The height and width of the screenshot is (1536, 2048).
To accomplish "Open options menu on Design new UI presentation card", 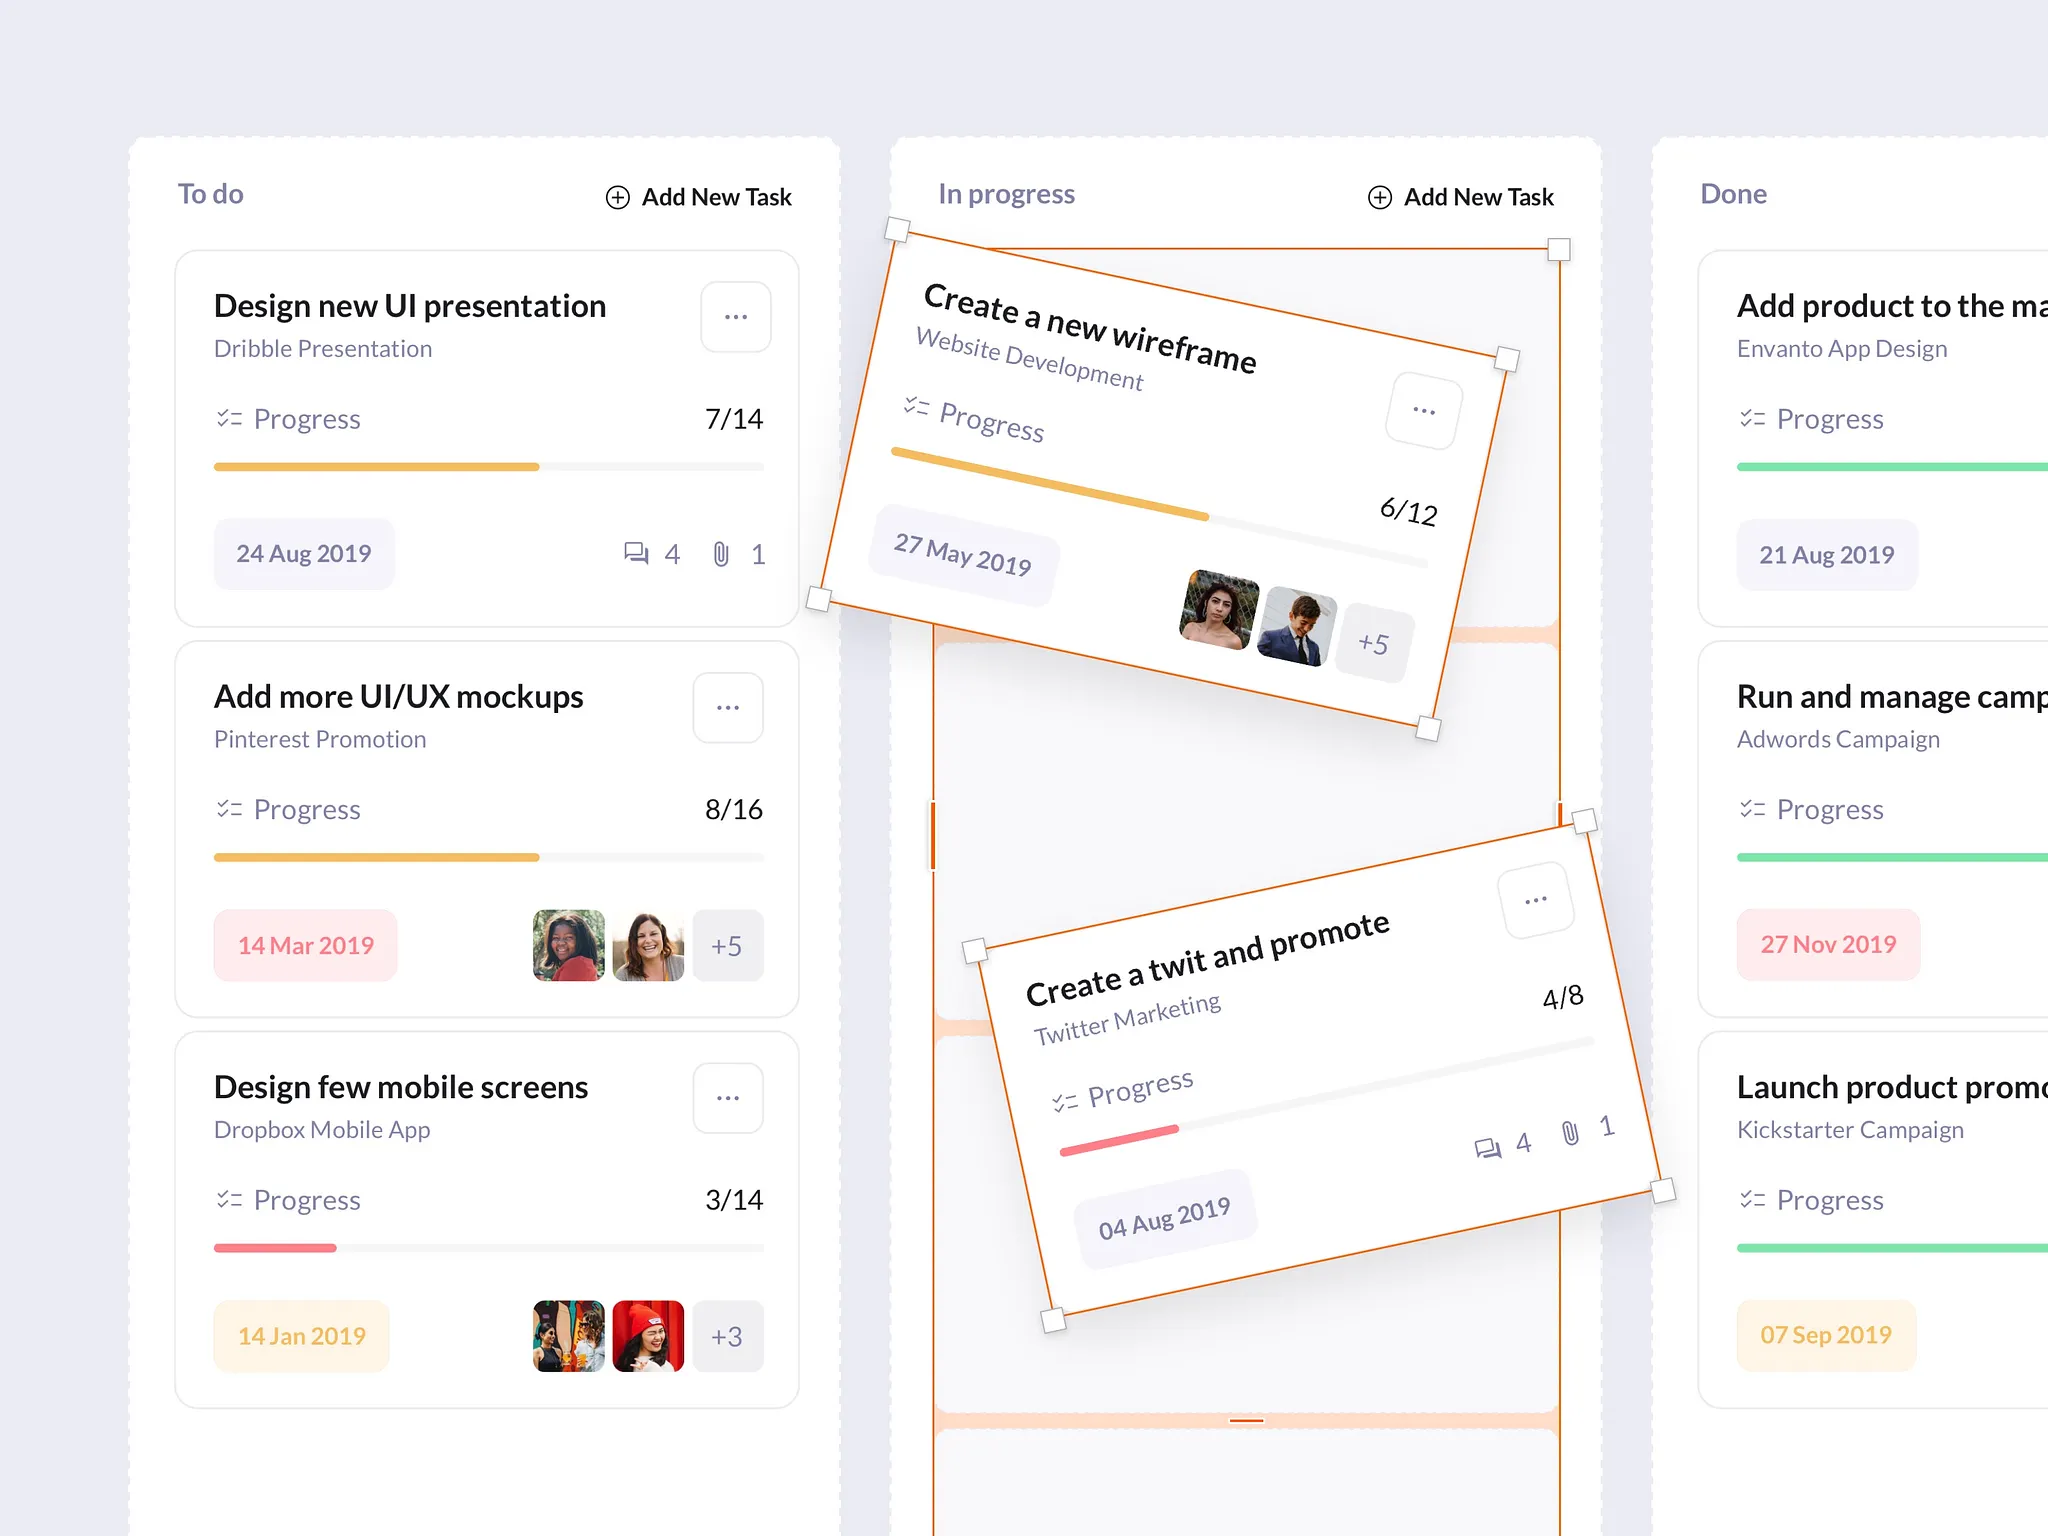I will [x=735, y=317].
